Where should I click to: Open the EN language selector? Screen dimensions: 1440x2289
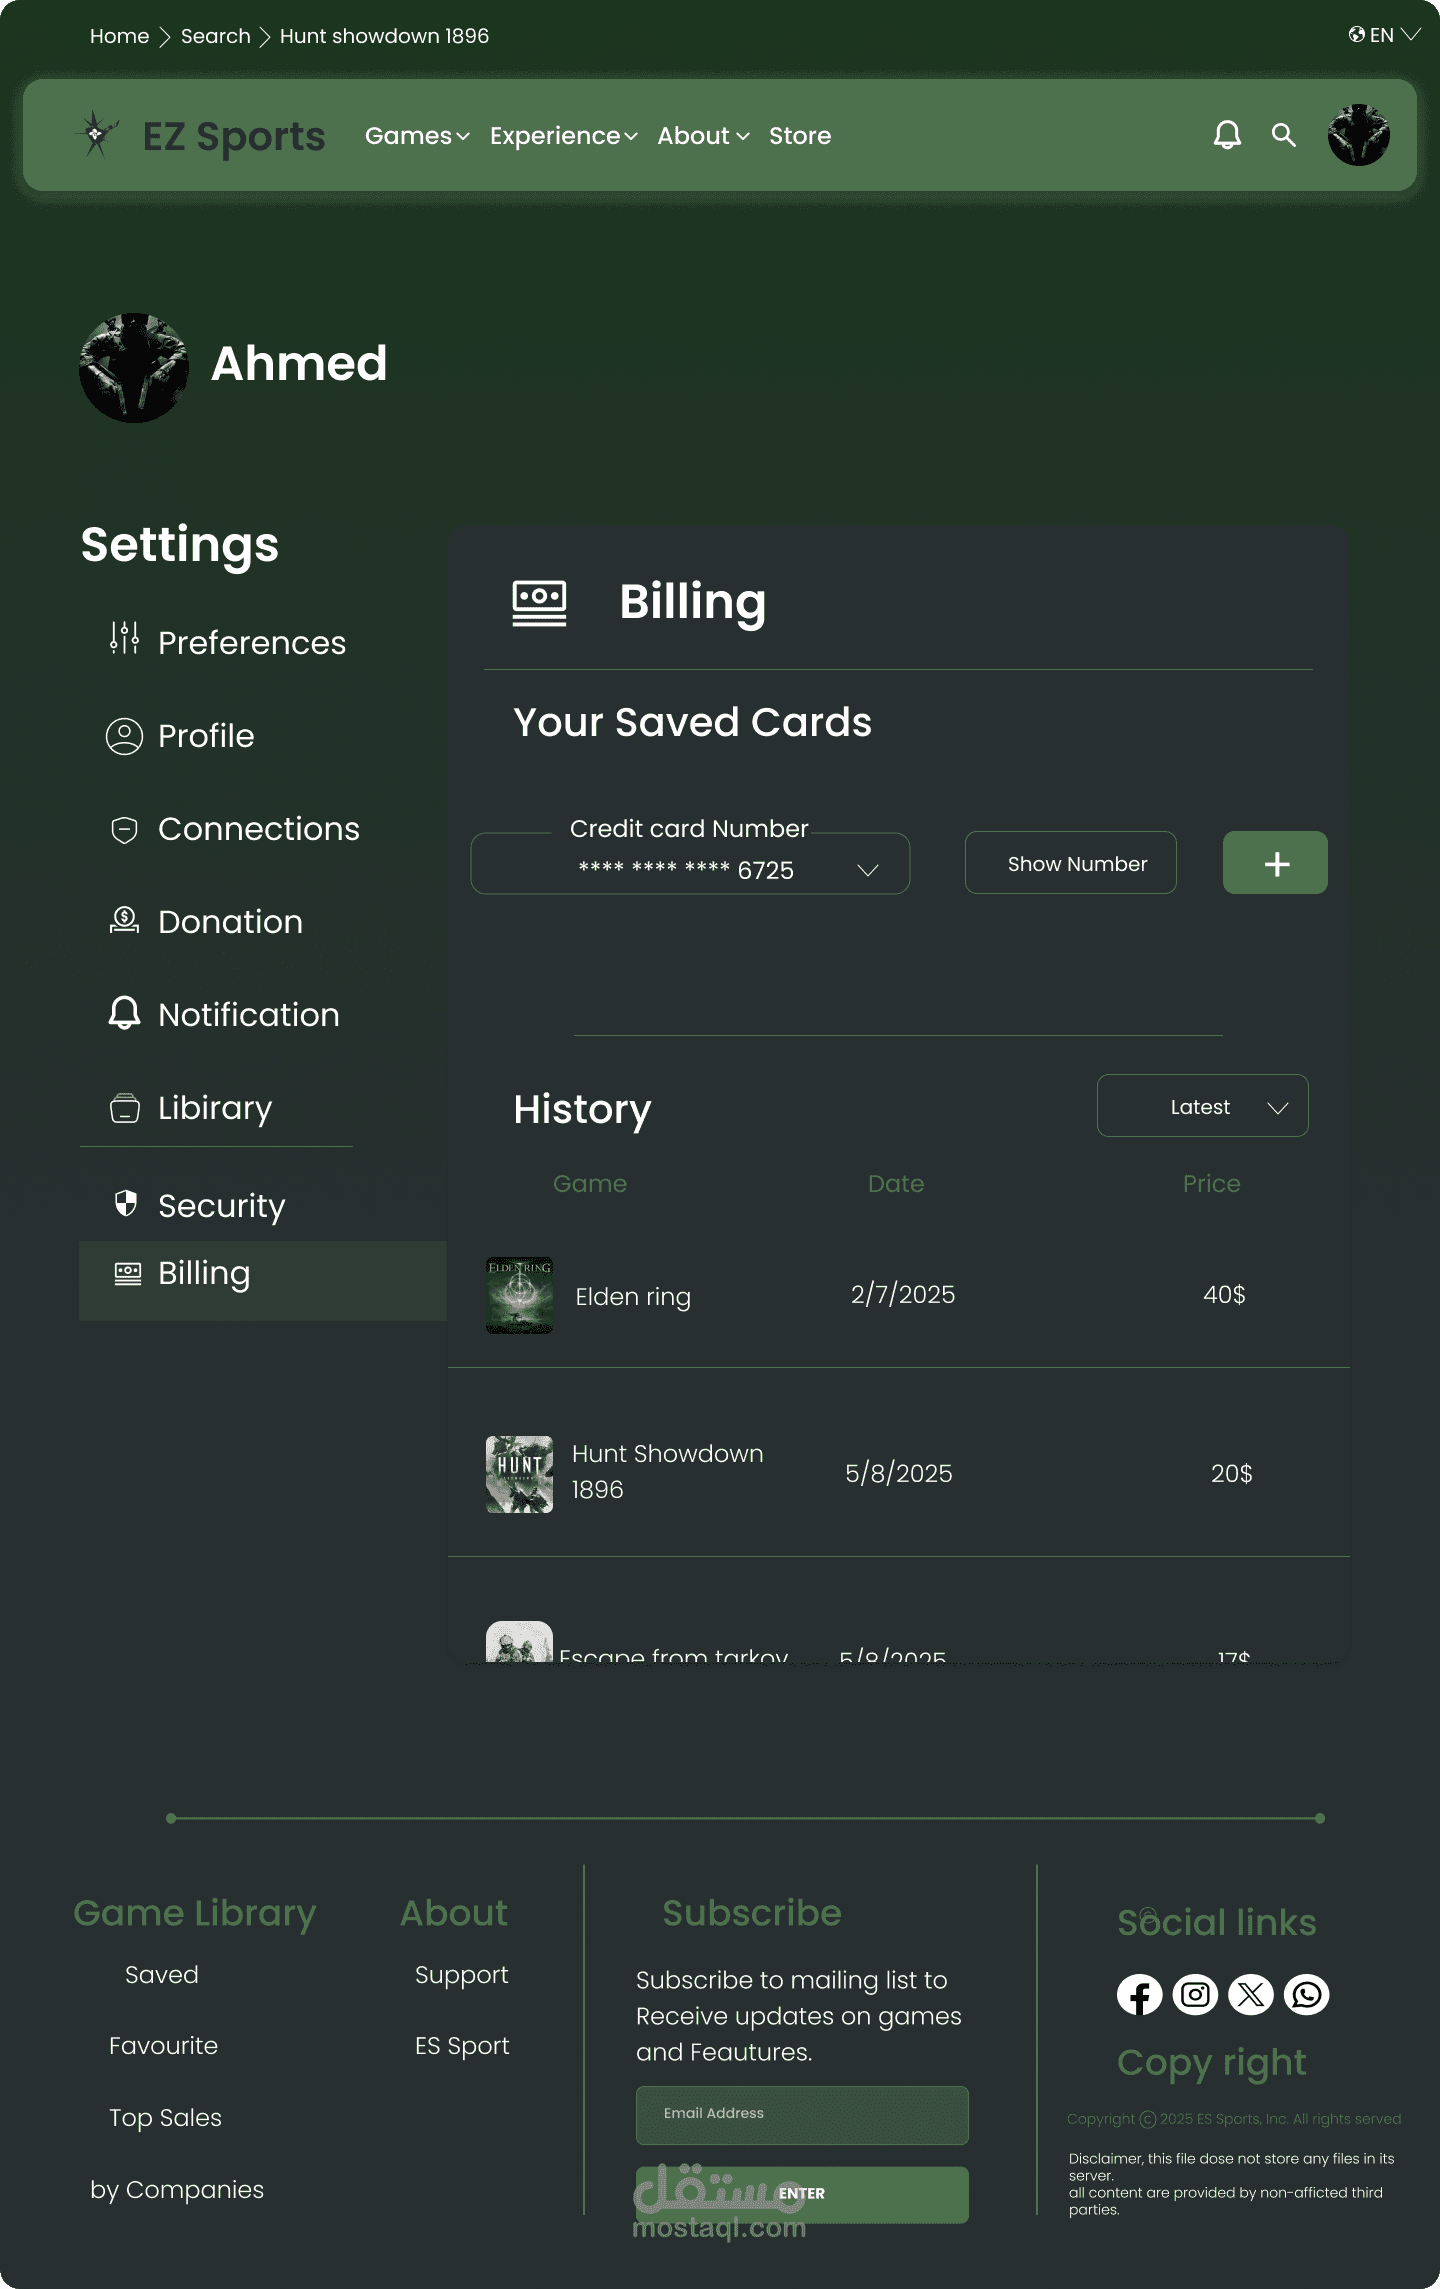point(1385,35)
